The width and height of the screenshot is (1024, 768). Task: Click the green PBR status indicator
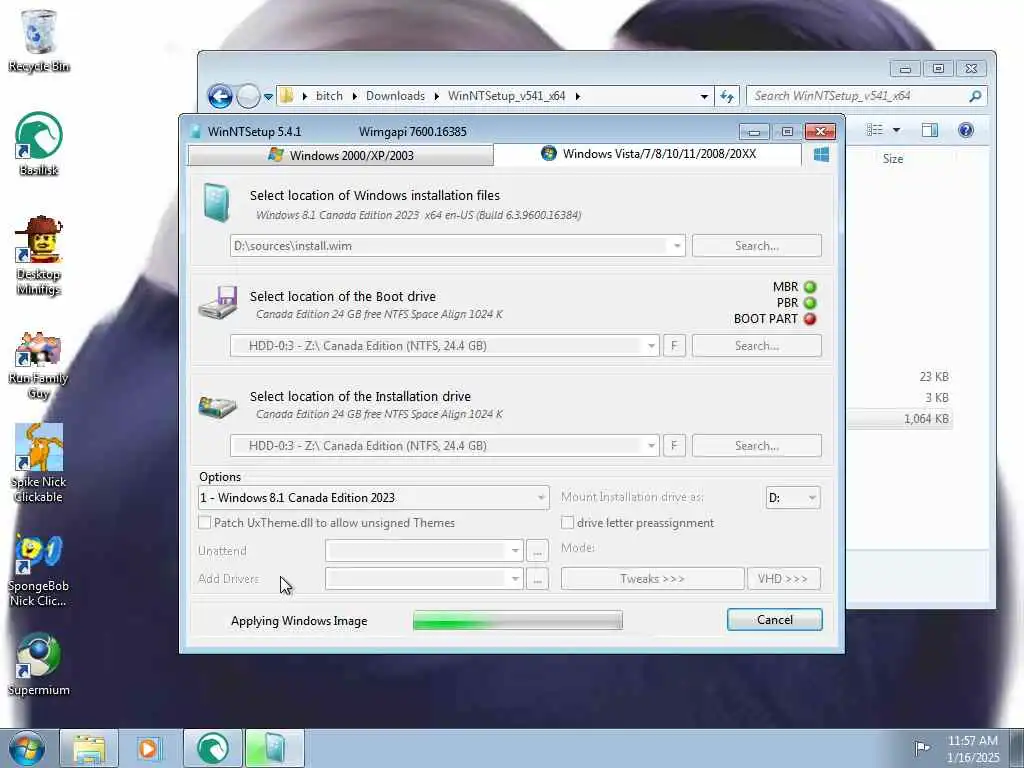810,303
